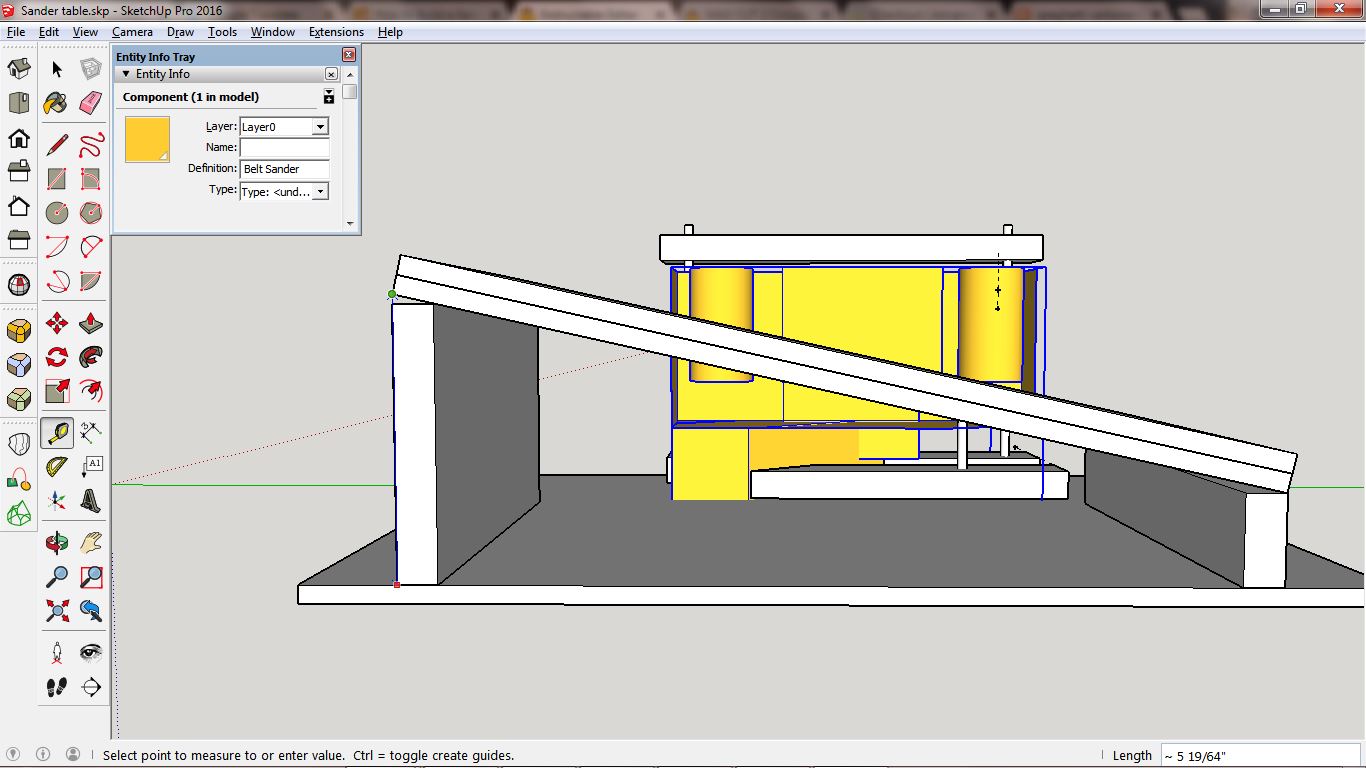This screenshot has height=768, width=1366.
Task: Open the Type dropdown
Action: tap(320, 191)
